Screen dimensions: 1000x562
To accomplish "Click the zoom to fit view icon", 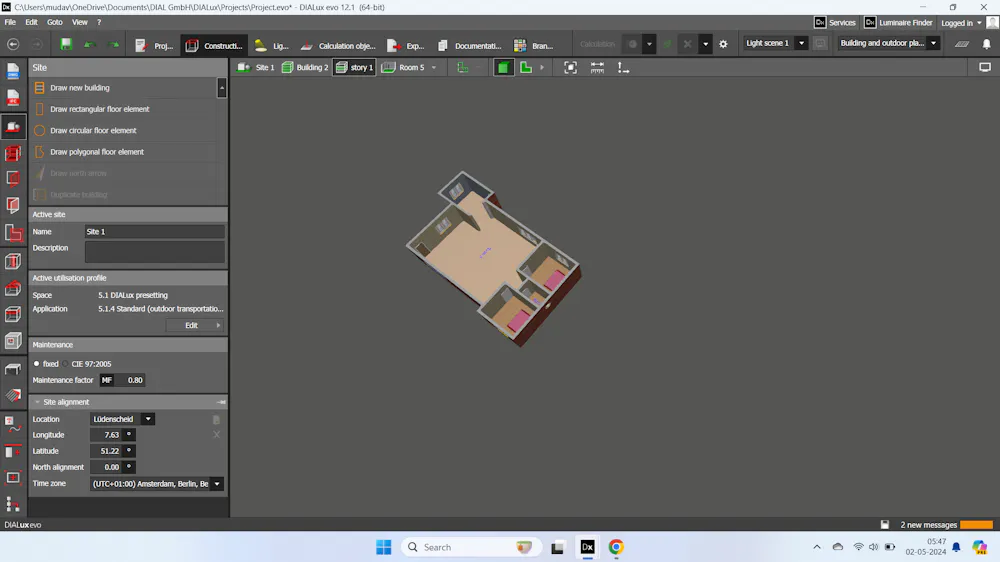I will 570,68.
